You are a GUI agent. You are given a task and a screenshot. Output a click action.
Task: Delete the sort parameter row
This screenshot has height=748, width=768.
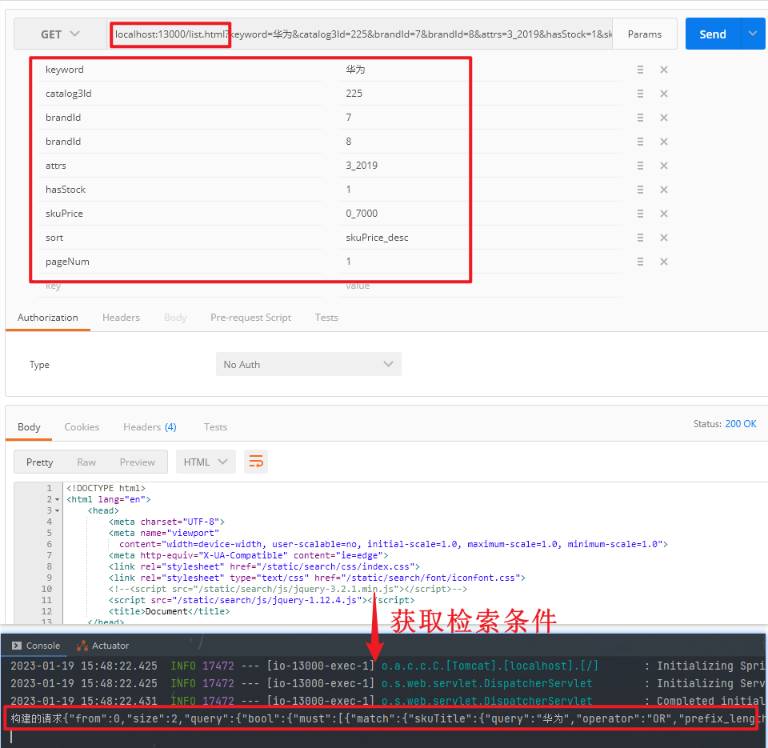pos(664,238)
